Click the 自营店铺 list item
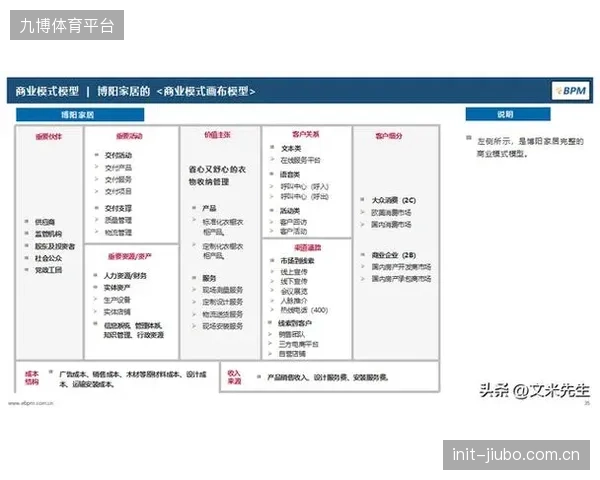 [292, 354]
